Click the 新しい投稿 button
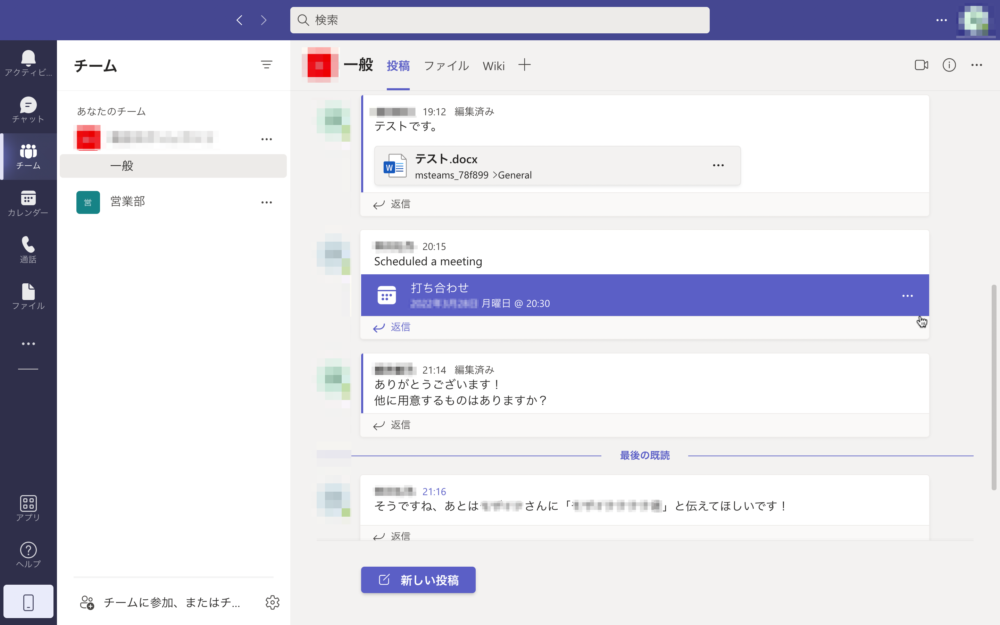Viewport: 1000px width, 625px height. click(418, 580)
